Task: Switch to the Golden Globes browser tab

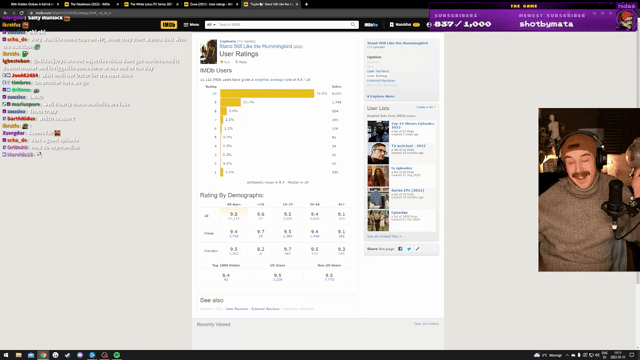Action: [31, 4]
